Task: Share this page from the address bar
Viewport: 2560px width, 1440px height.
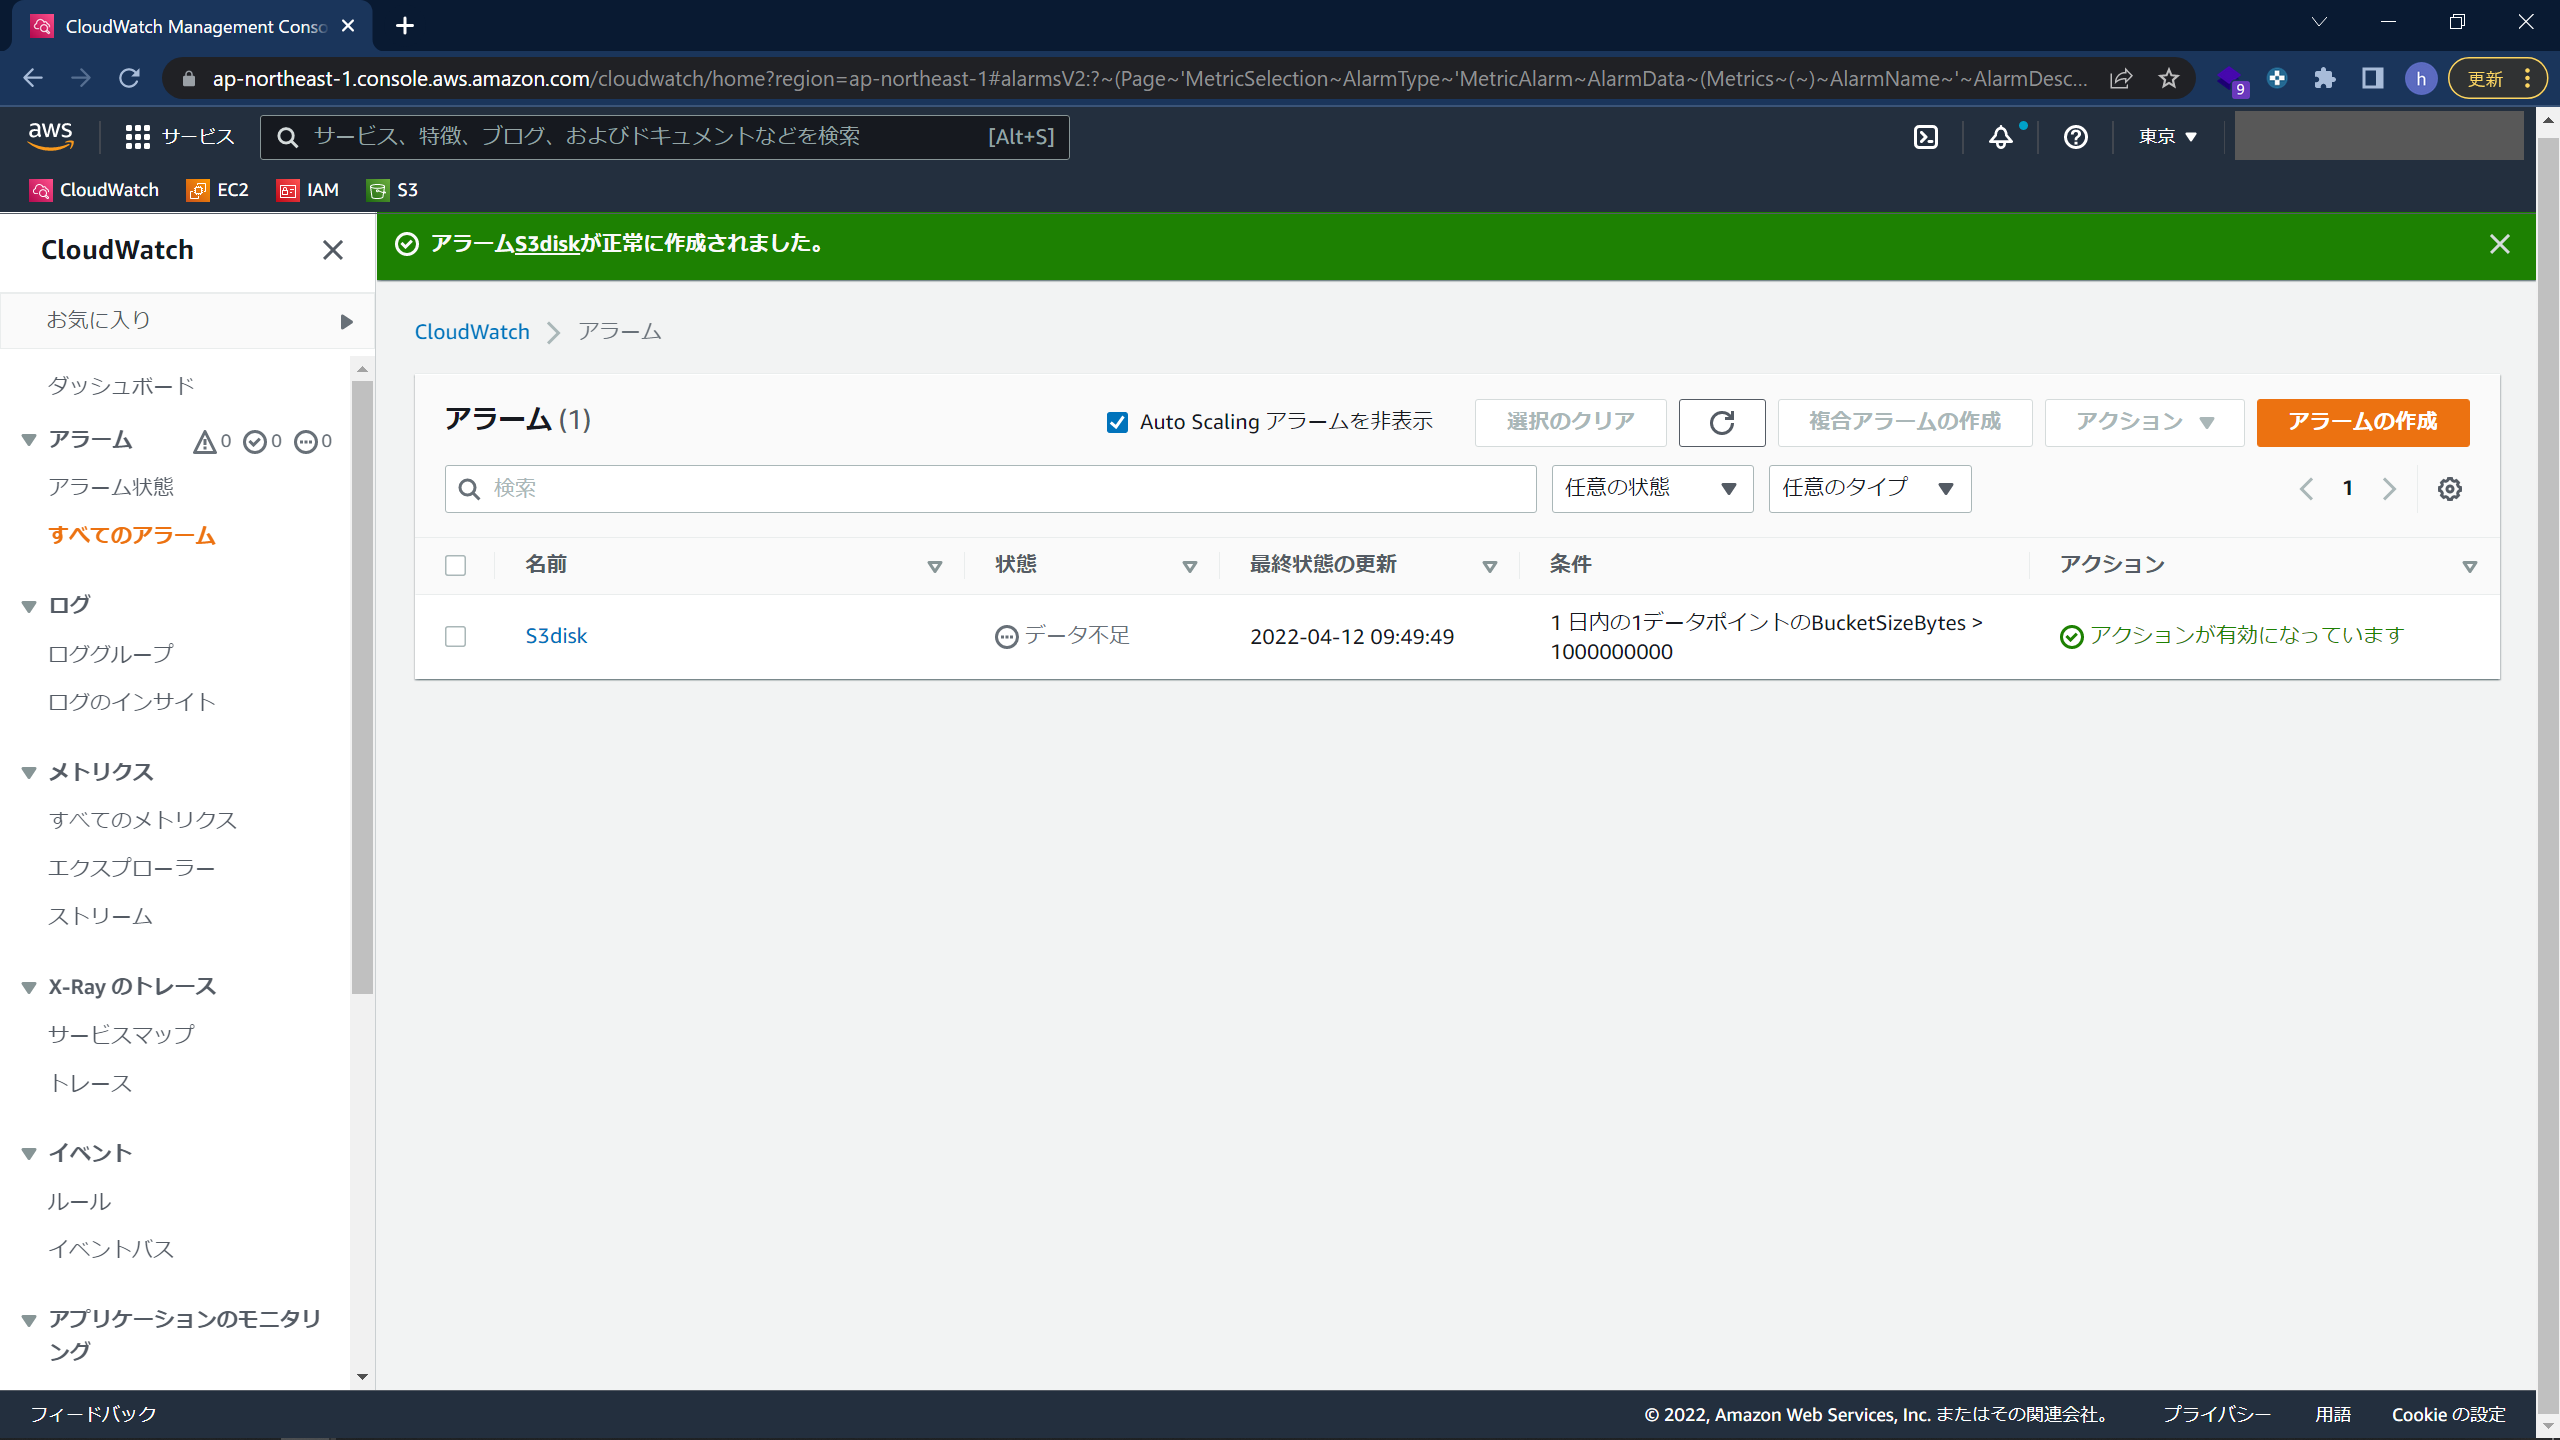Action: (2121, 78)
